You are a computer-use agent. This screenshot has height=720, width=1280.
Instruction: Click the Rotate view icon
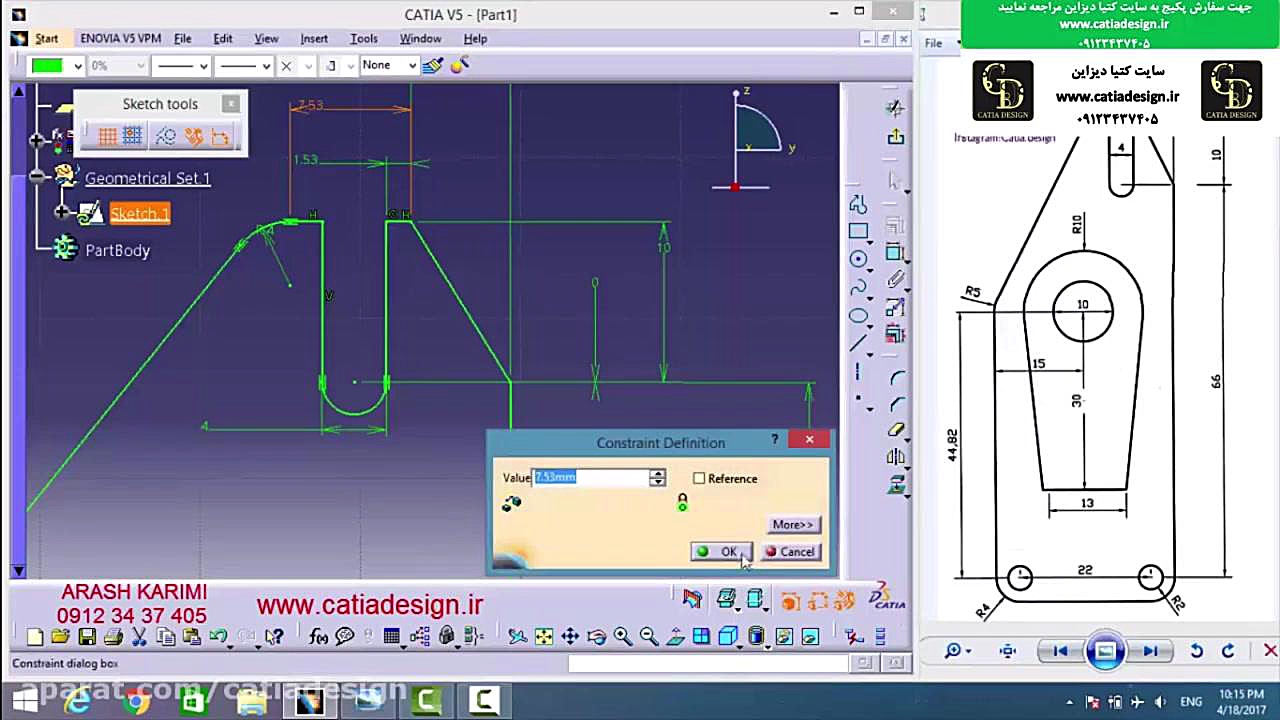coord(596,636)
